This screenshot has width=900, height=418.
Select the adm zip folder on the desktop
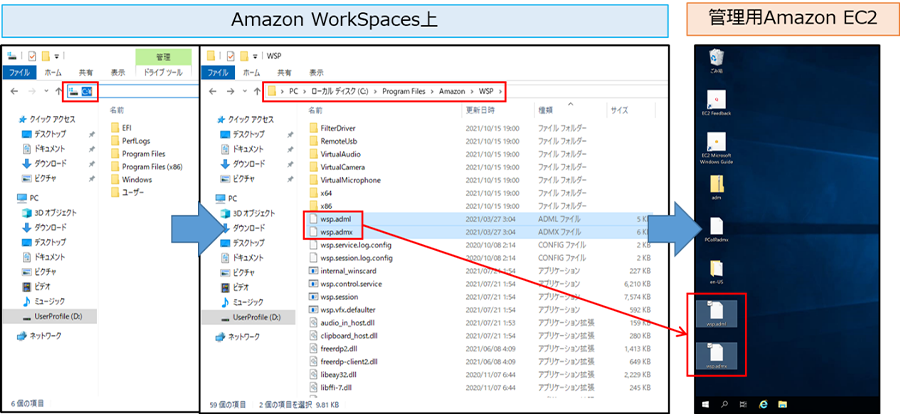716,188
